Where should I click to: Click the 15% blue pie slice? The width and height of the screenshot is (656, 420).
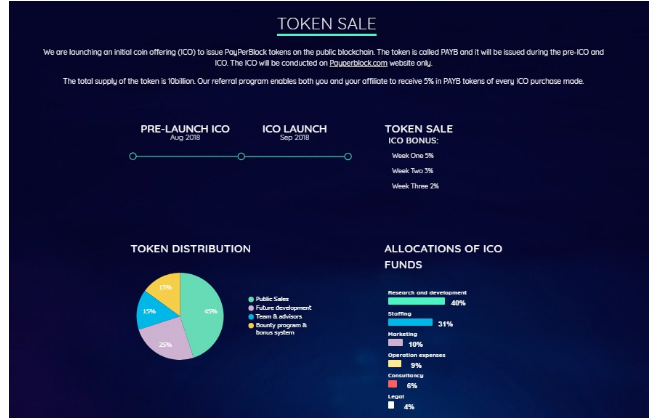pos(151,312)
